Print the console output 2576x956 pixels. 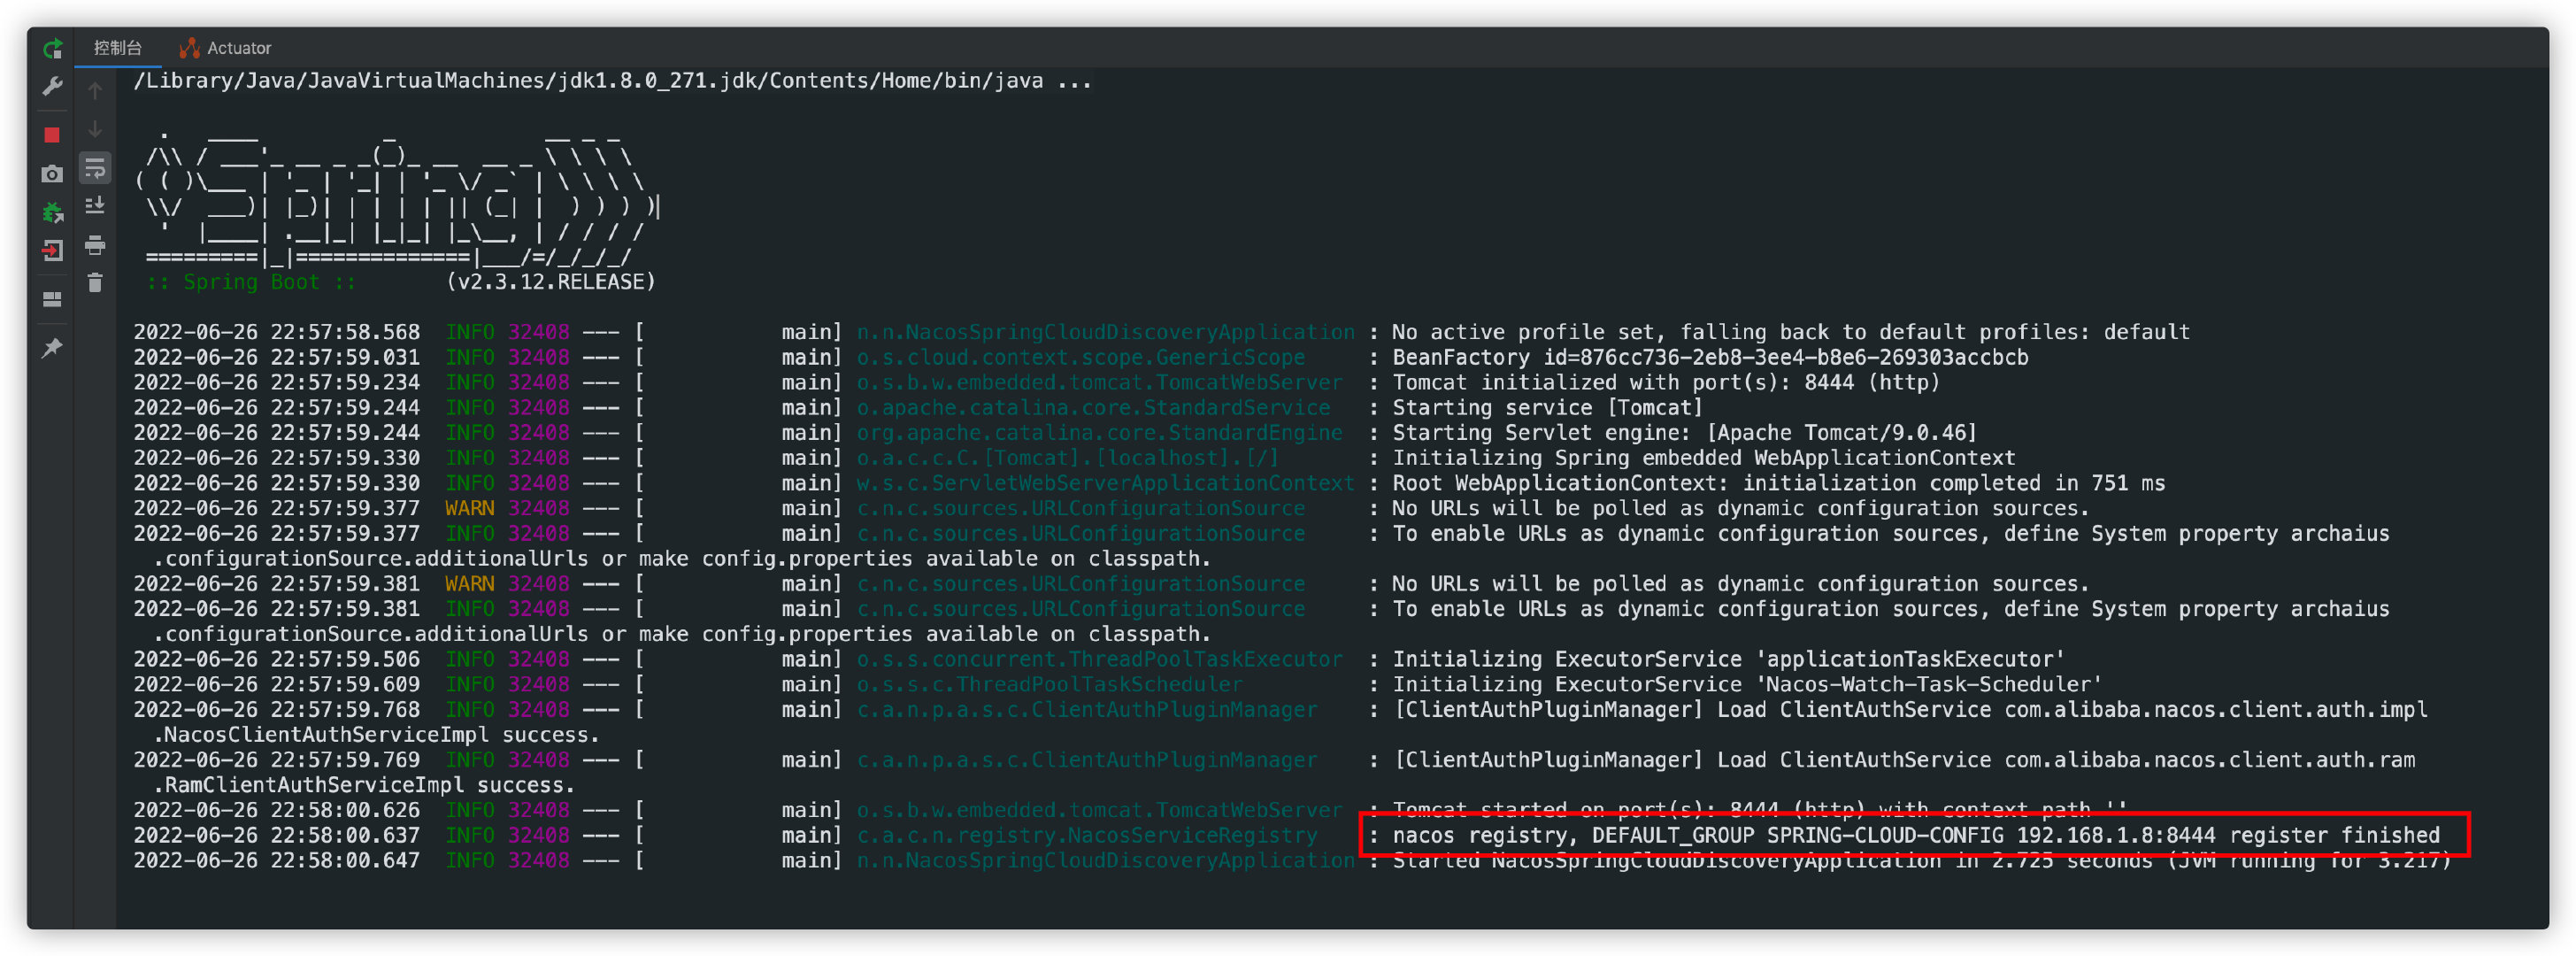click(x=95, y=245)
